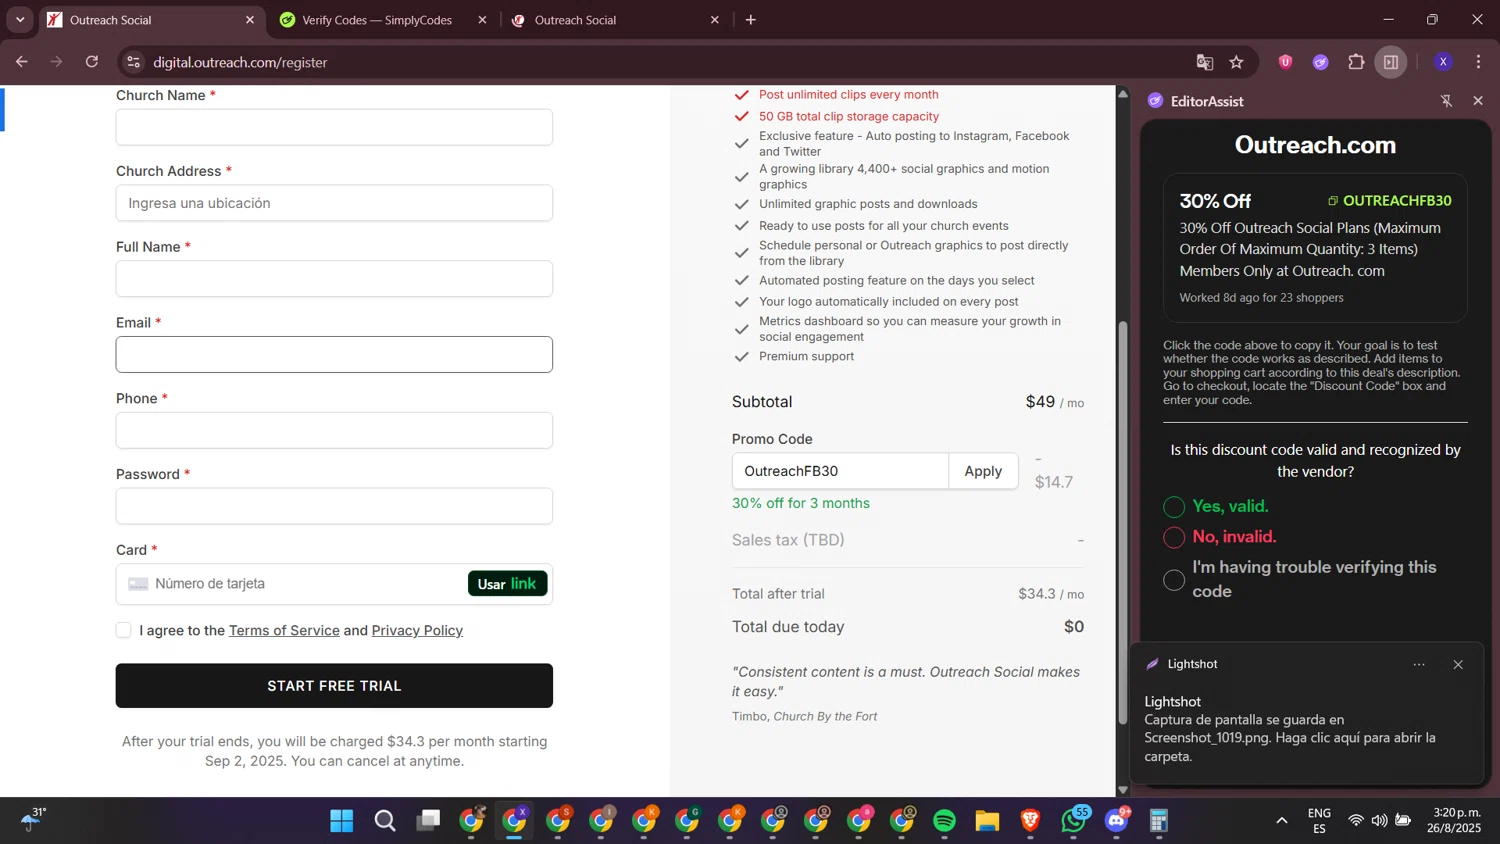Show hidden system tray icons chevron
The image size is (1500, 844).
1281,821
